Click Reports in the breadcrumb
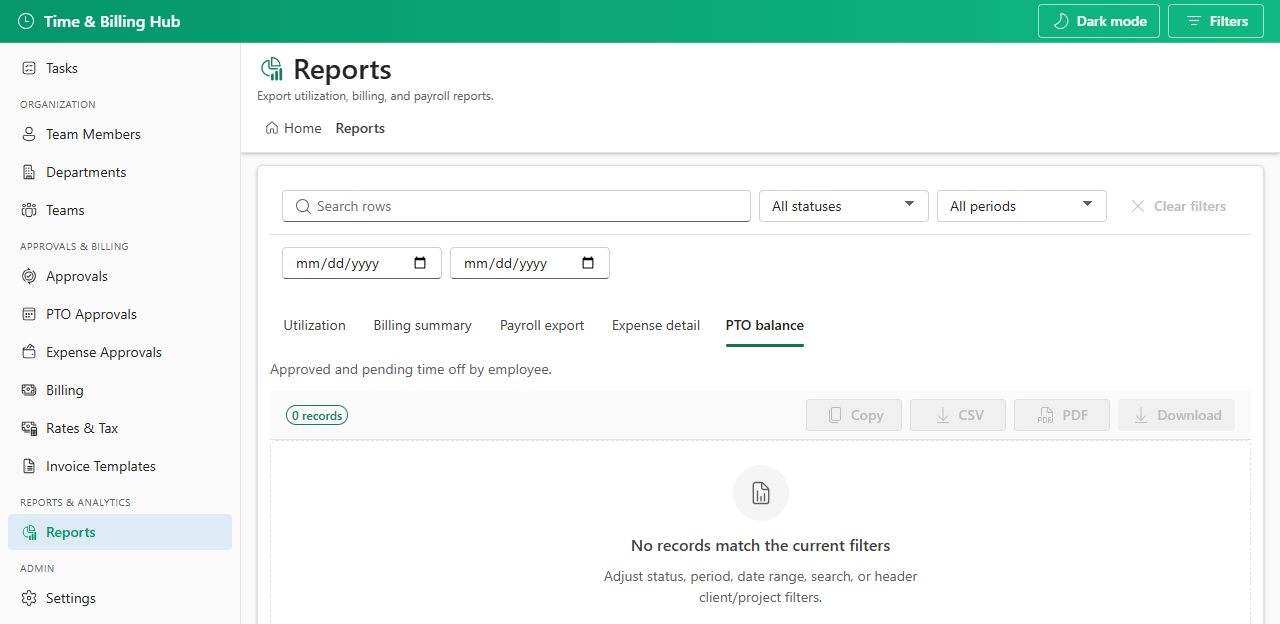Image resolution: width=1280 pixels, height=624 pixels. pos(360,128)
